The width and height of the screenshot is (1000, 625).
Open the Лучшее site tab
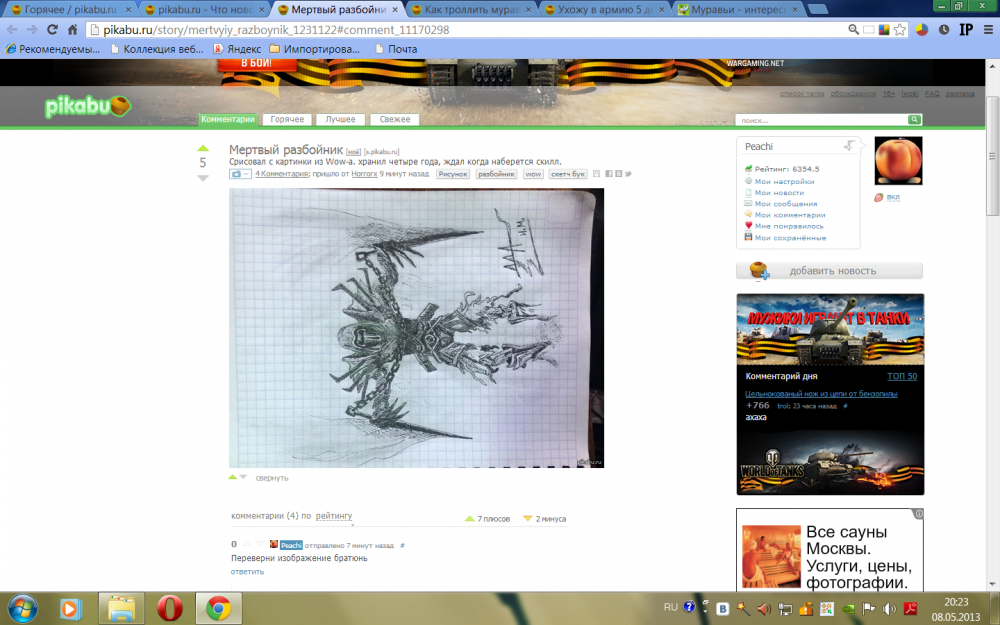[x=341, y=119]
